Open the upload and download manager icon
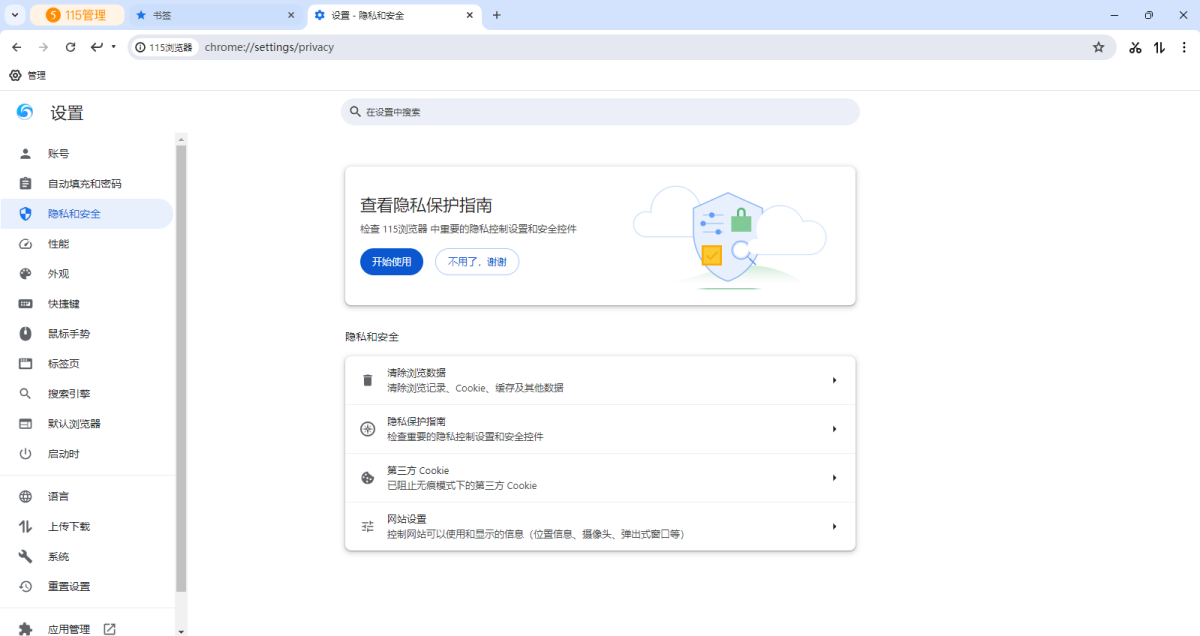 [1161, 47]
